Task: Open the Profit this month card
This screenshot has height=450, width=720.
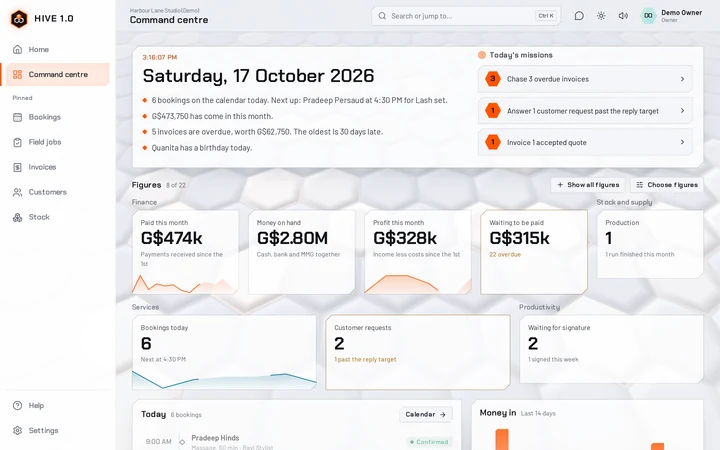Action: click(418, 252)
